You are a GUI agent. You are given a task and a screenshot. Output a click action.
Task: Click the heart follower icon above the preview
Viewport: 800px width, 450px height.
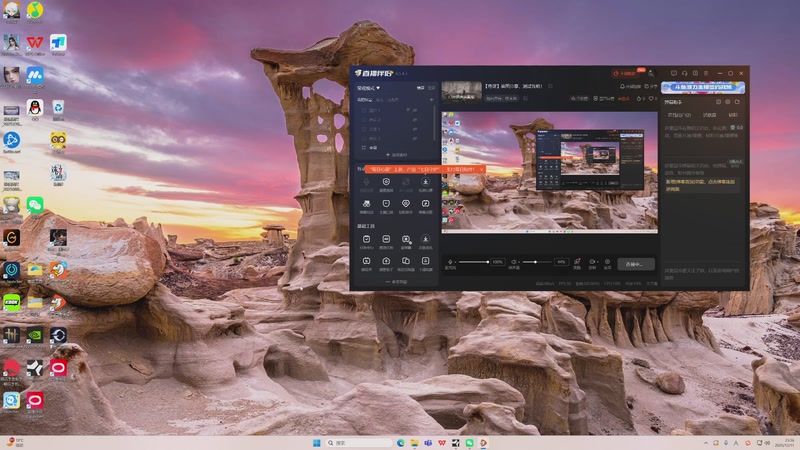point(651,98)
